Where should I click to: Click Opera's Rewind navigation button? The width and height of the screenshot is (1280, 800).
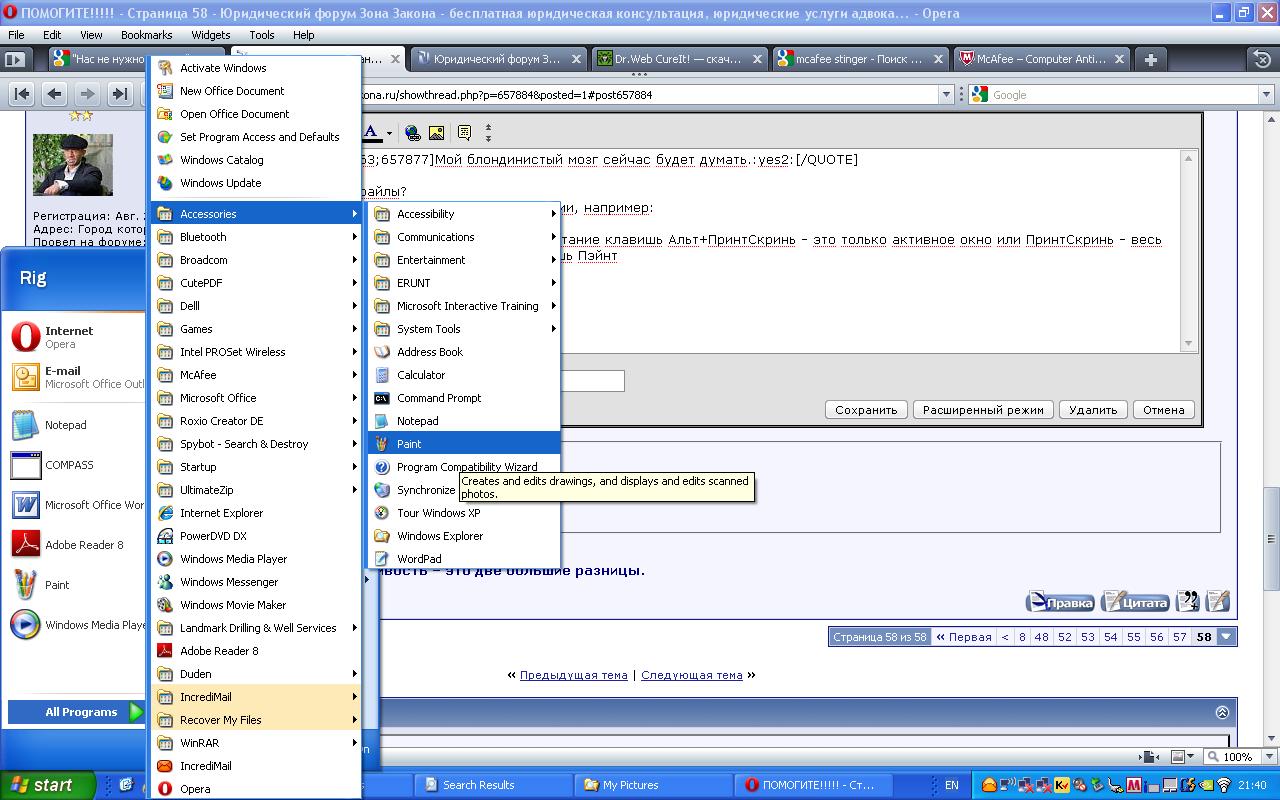22,94
